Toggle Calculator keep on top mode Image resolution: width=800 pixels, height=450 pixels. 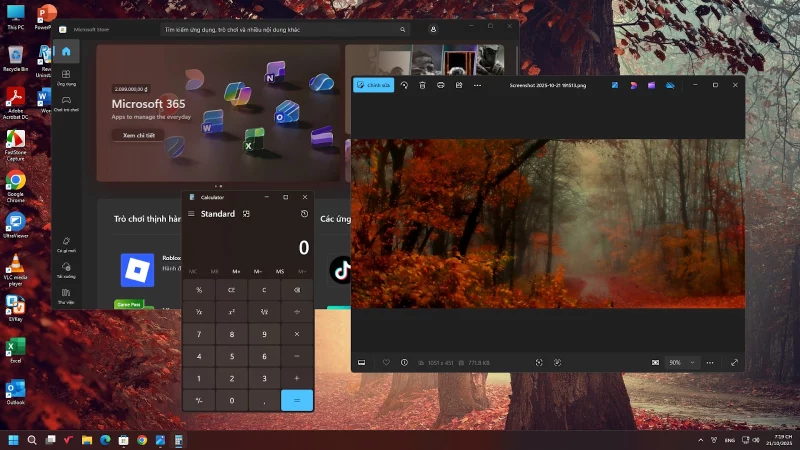pyautogui.click(x=246, y=214)
